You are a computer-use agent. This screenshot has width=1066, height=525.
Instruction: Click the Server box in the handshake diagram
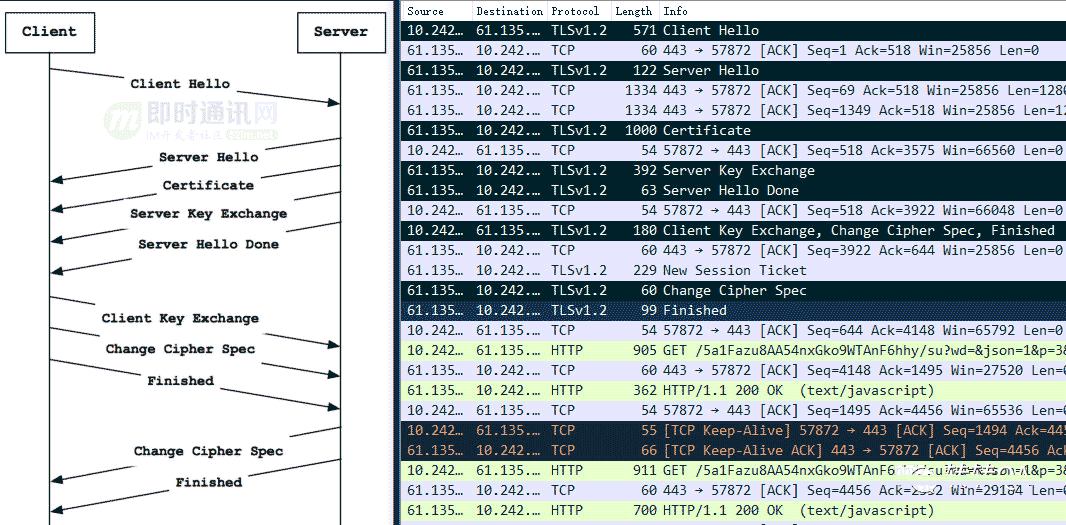341,31
